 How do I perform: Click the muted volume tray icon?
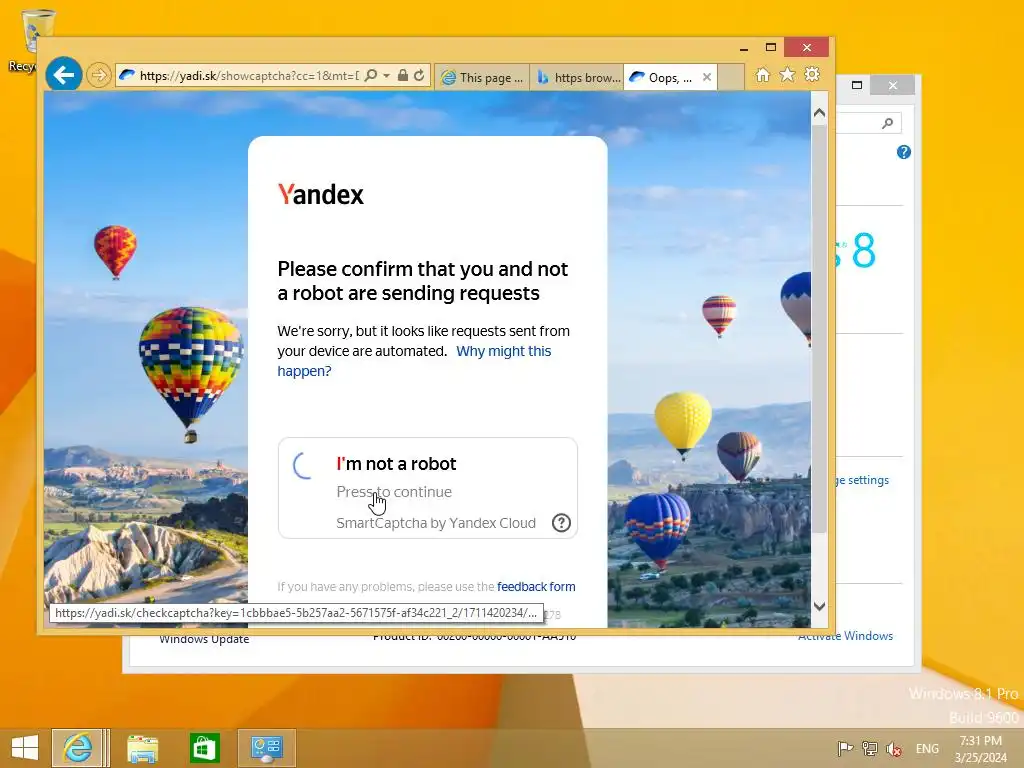click(x=893, y=748)
